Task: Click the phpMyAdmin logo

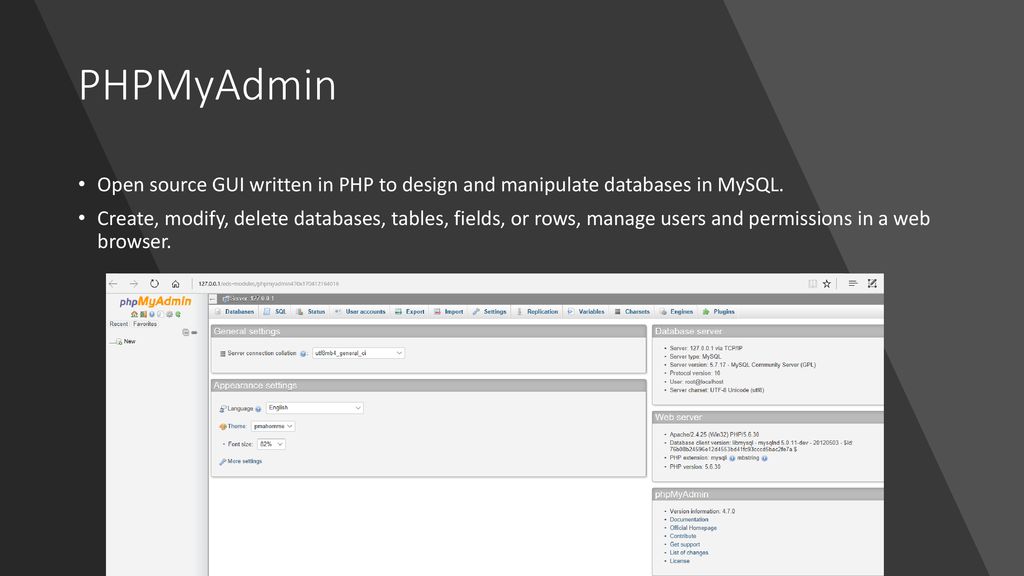Action: click(155, 302)
